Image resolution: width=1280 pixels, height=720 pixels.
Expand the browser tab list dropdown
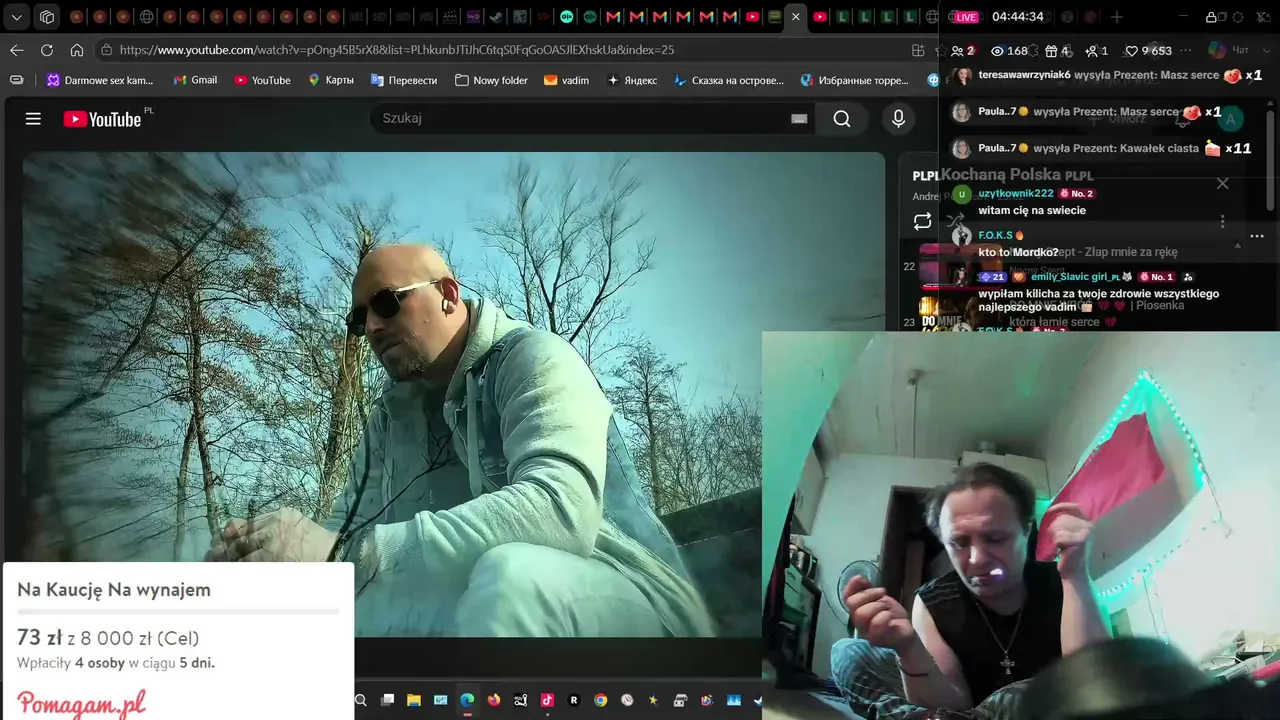click(x=17, y=17)
